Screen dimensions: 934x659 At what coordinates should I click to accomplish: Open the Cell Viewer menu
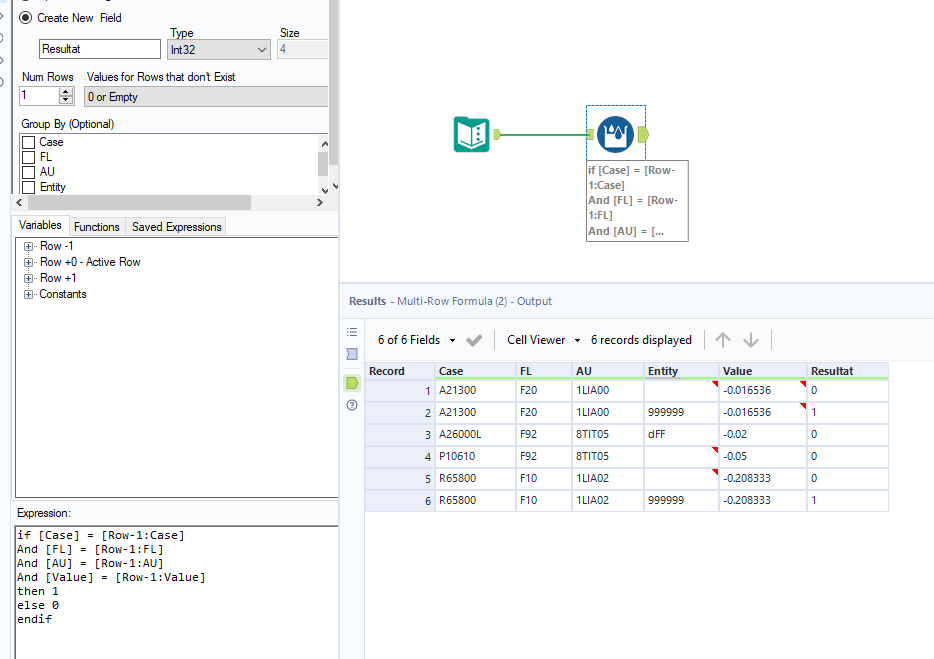[x=541, y=340]
